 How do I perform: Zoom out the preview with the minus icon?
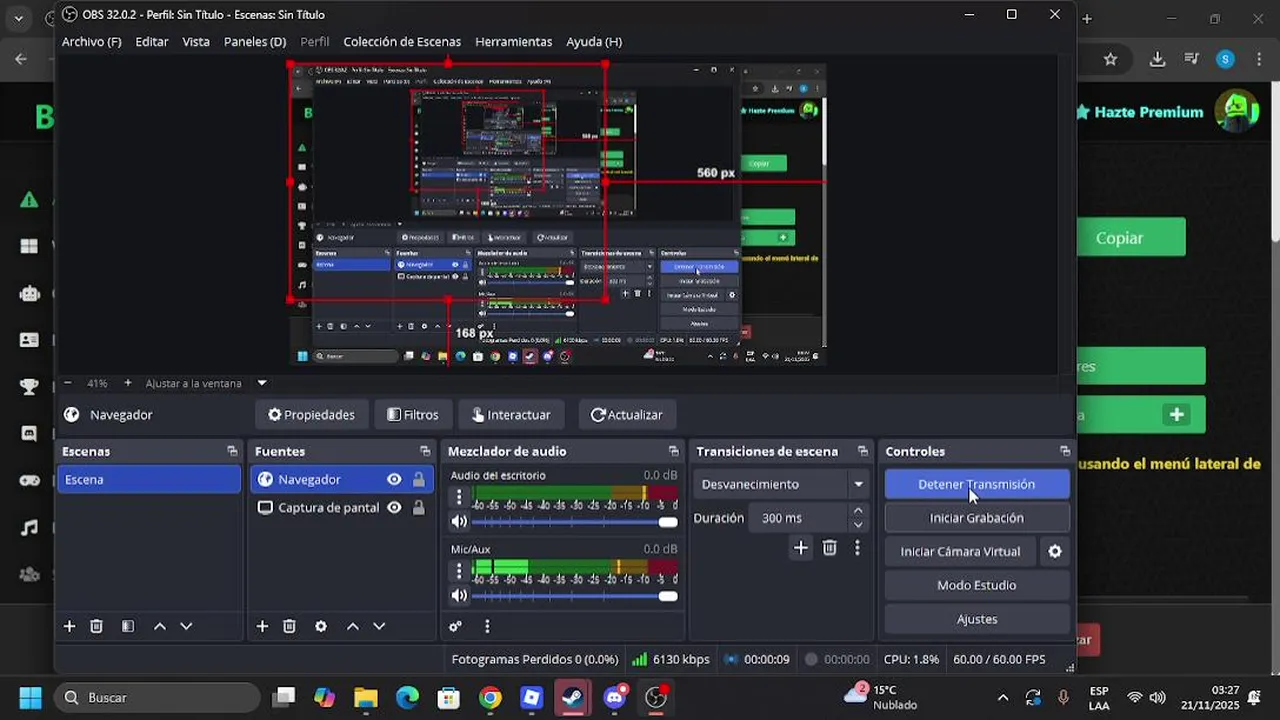click(68, 383)
